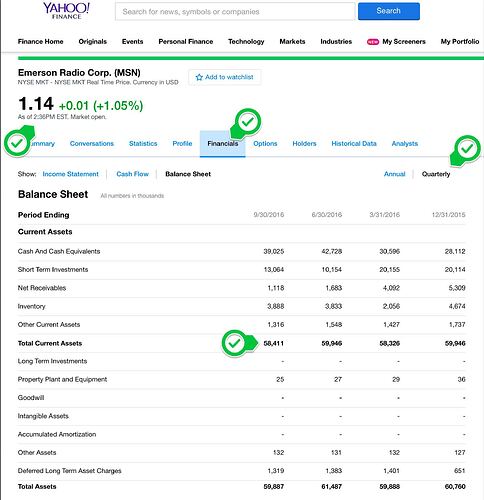This screenshot has width=484, height=500.
Task: Click the Inventory row label
Action: [31, 306]
